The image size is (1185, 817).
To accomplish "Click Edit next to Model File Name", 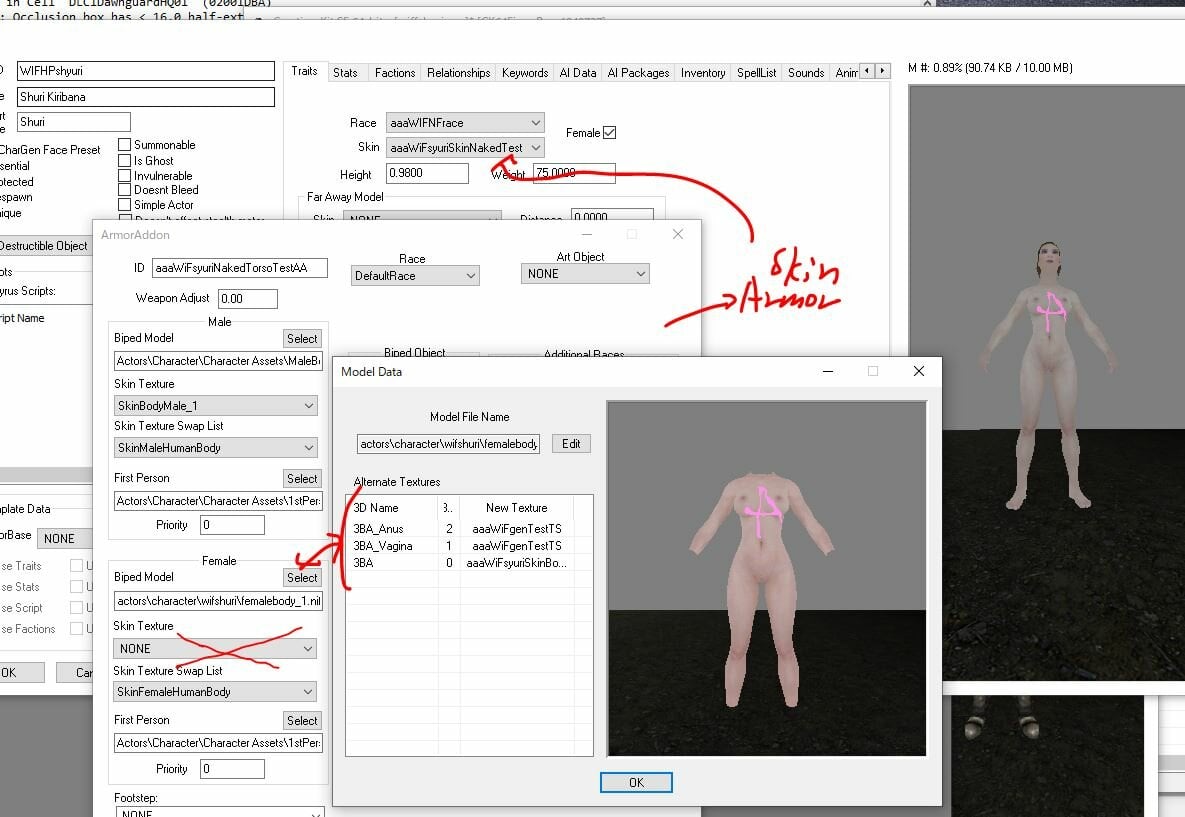I will (571, 444).
